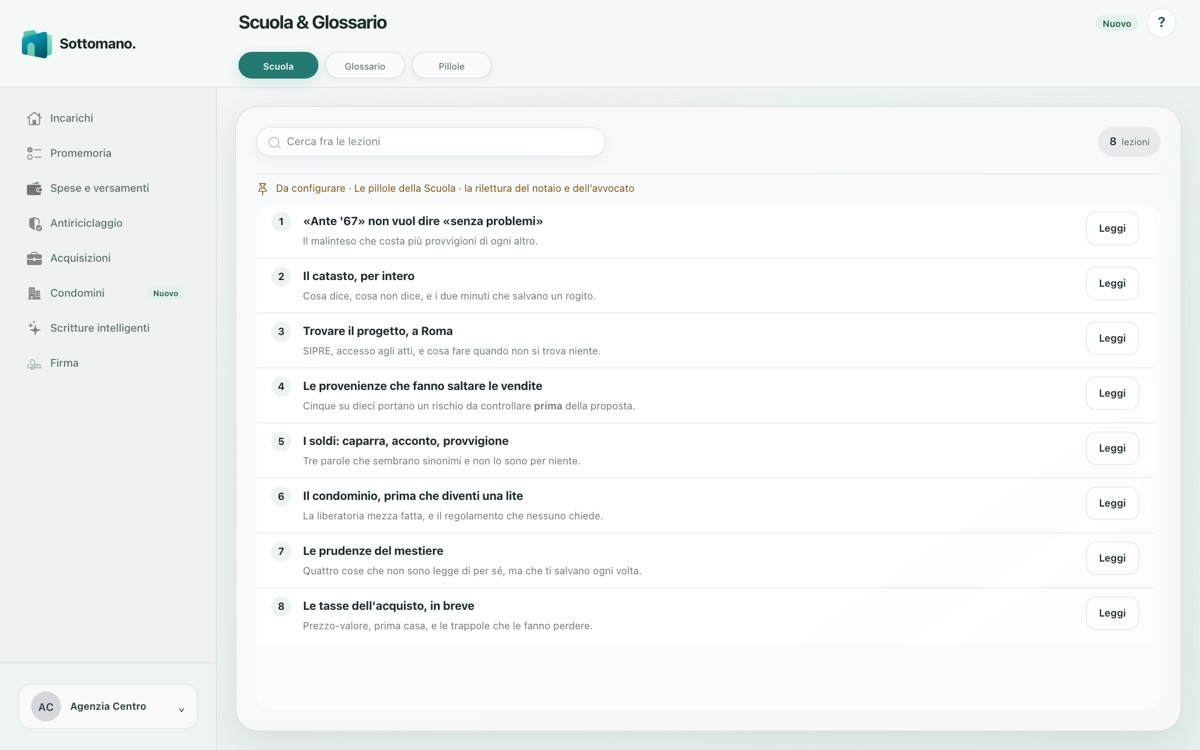Click Leggi for Trovare il progetto, a Roma
The height and width of the screenshot is (750, 1200).
point(1112,338)
